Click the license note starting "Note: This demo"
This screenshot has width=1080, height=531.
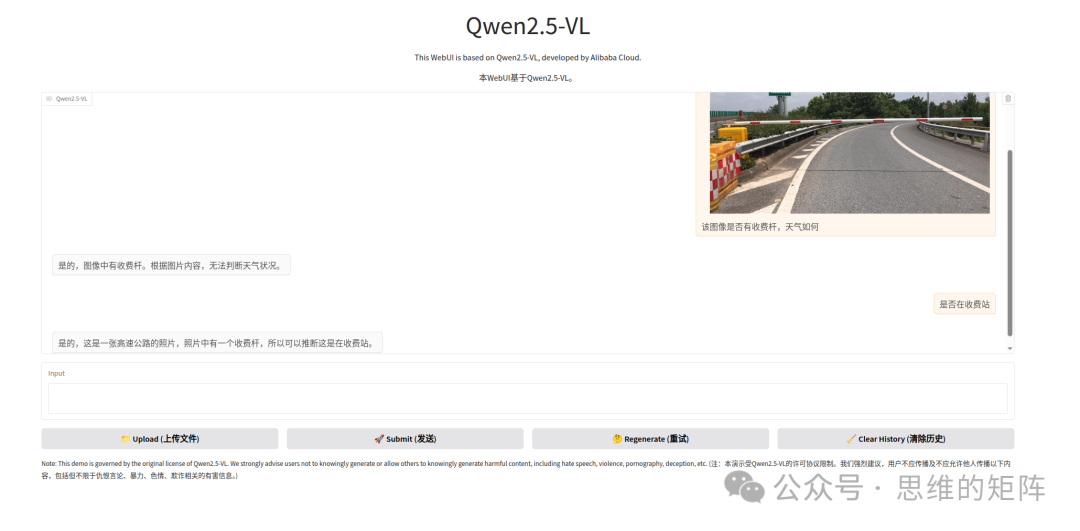coord(527,470)
